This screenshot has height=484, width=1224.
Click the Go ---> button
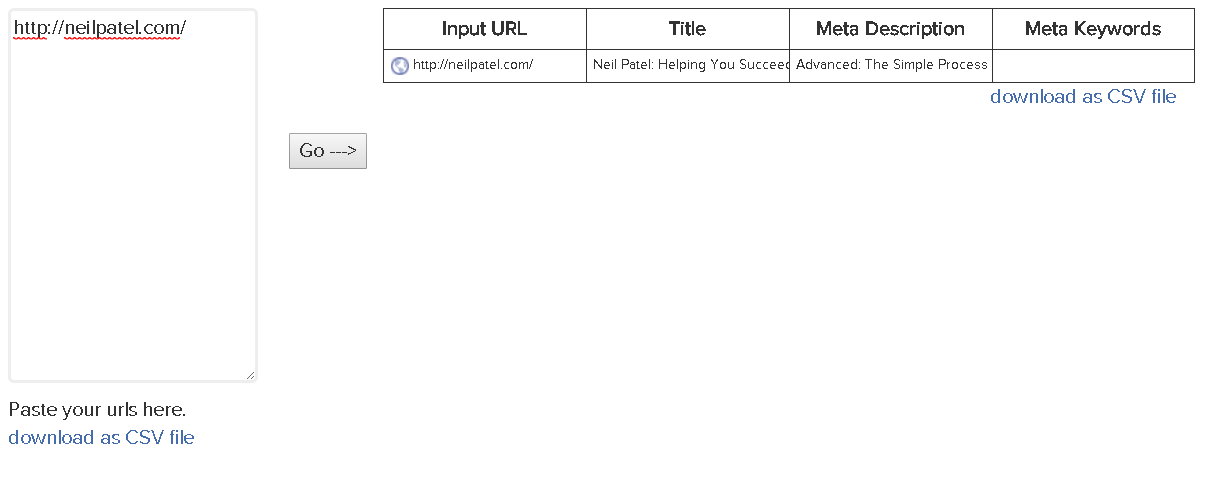(x=328, y=151)
